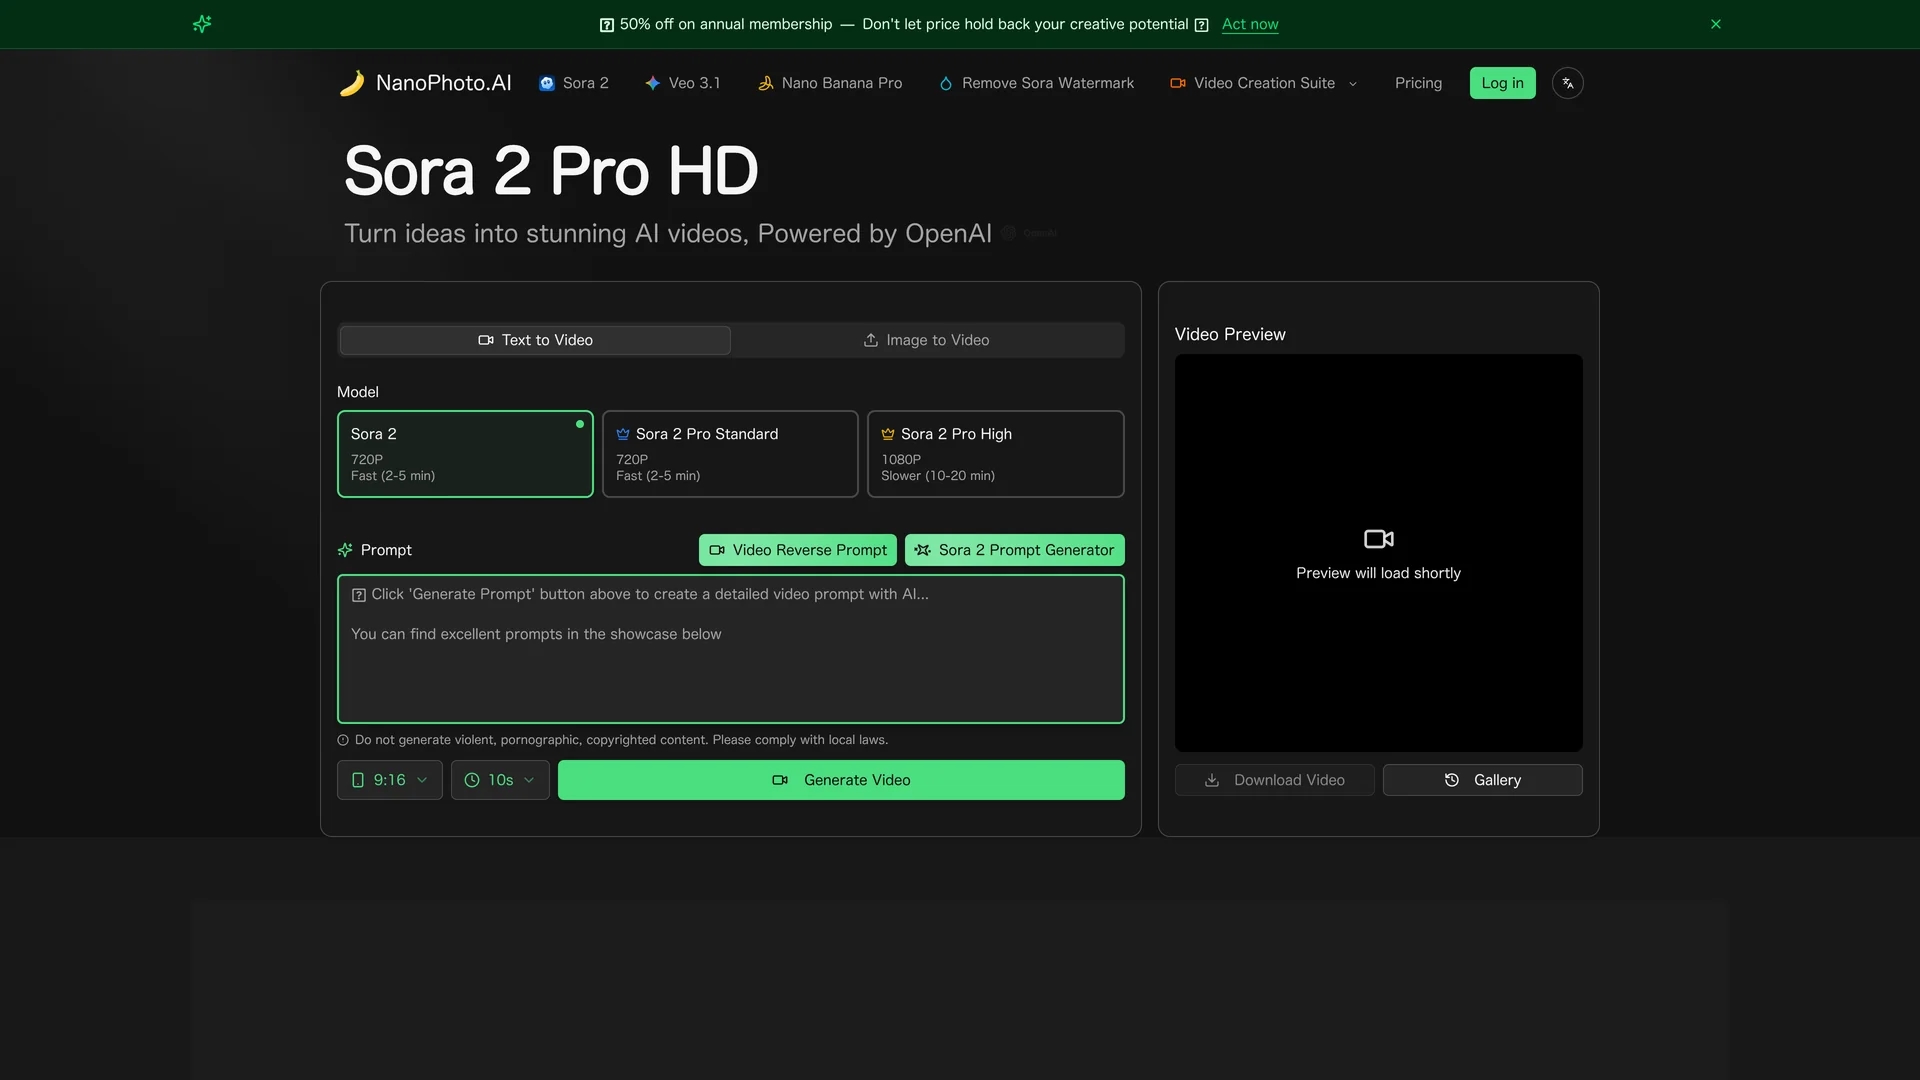Click the Download Video button
Screen dimensions: 1920x1080
(1275, 780)
